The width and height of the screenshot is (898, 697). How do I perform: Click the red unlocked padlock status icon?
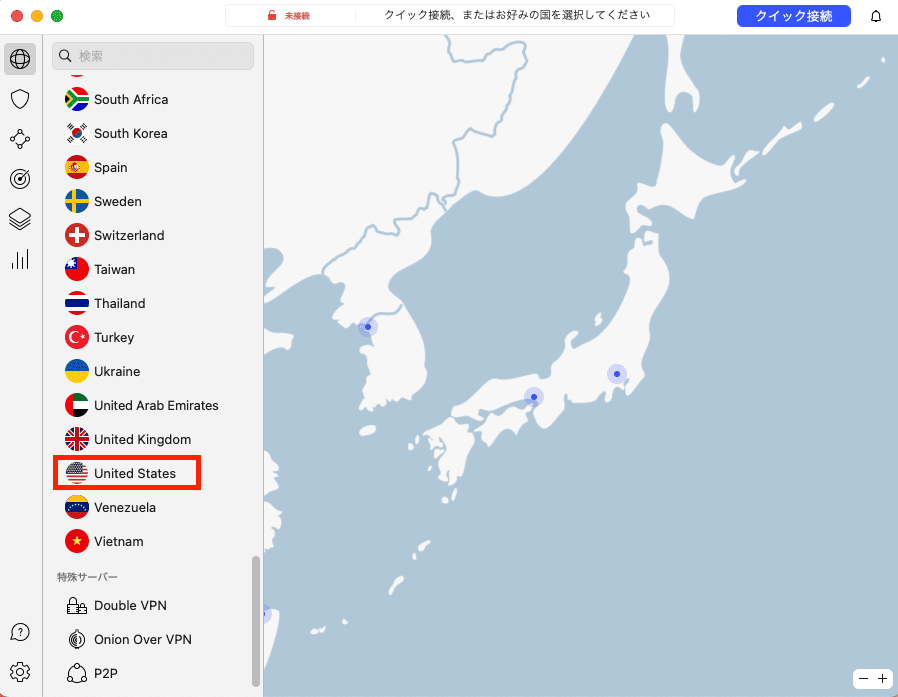pos(271,15)
